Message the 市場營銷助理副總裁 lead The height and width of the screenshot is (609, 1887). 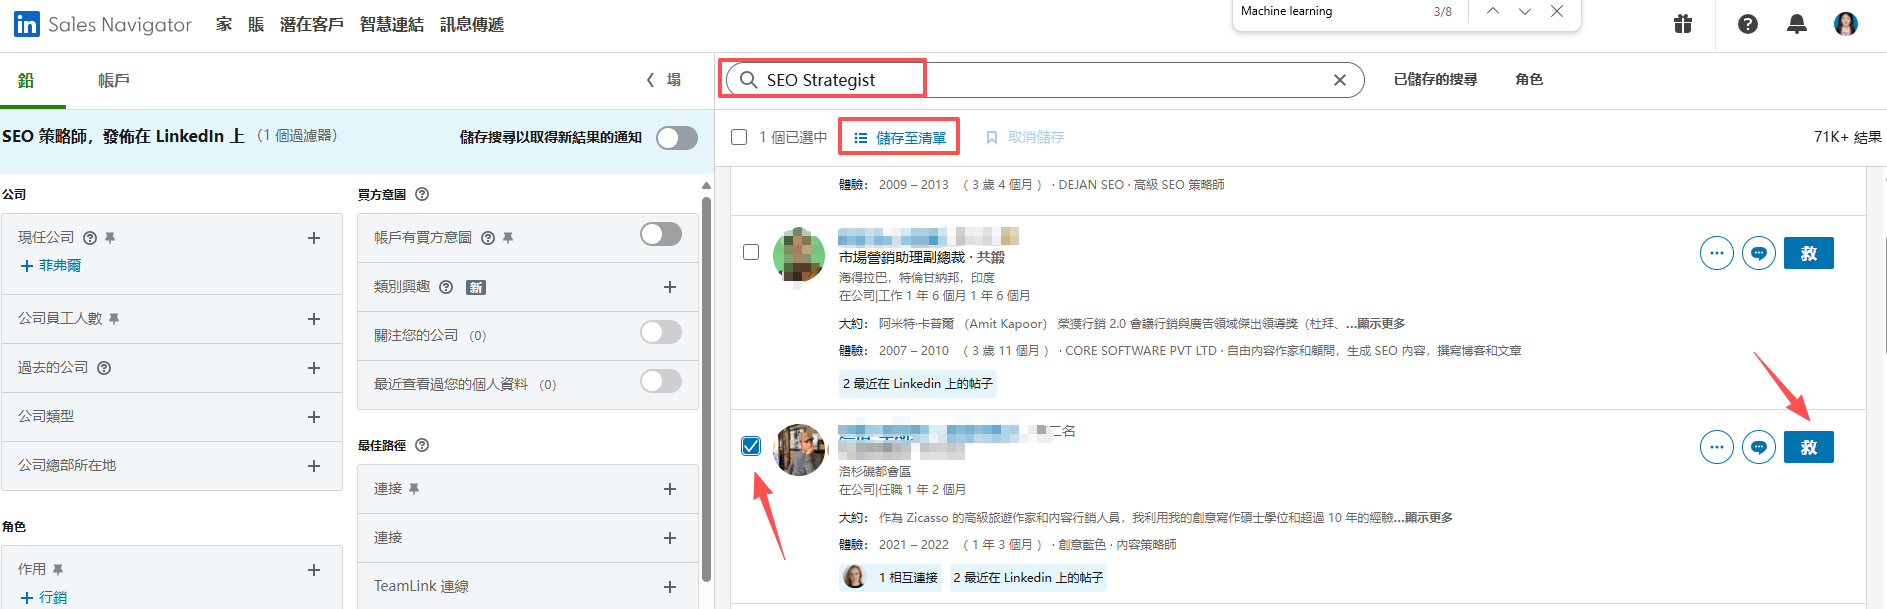[x=1758, y=253]
